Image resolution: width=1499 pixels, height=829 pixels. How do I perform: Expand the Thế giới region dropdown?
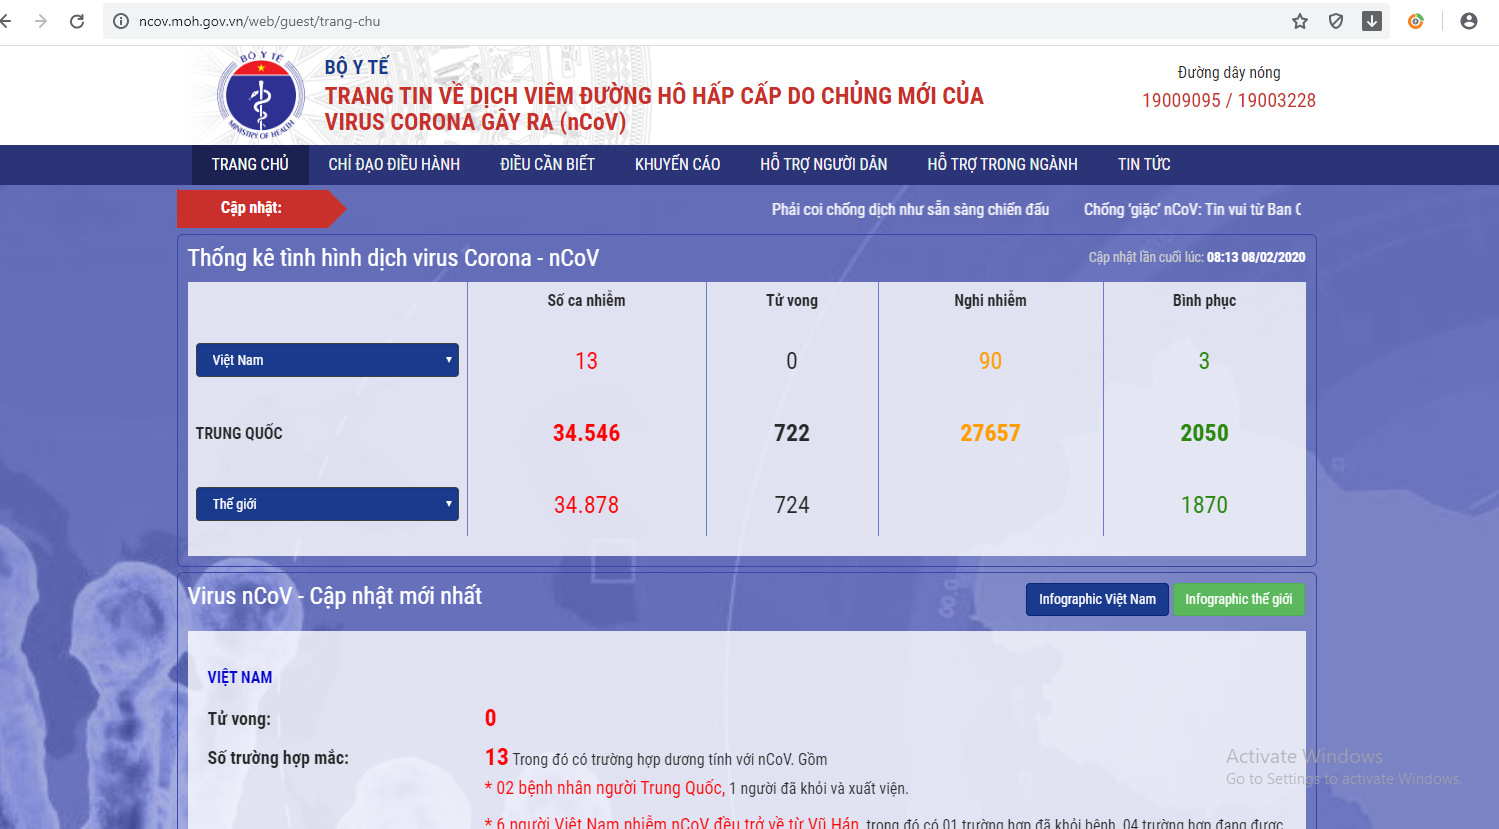(327, 504)
